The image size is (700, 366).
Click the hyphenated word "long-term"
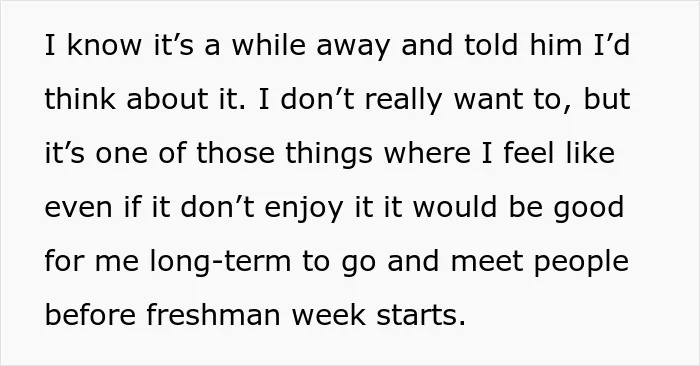(220, 263)
